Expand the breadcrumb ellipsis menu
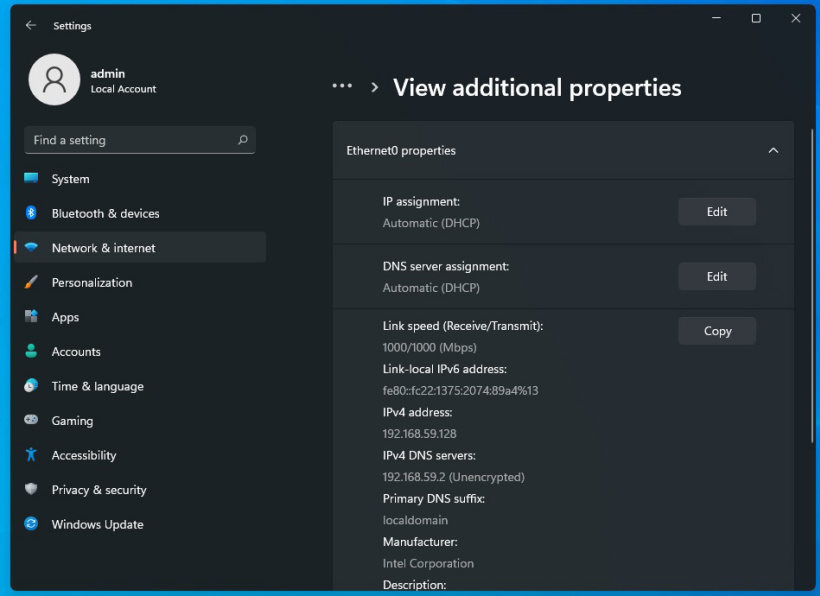This screenshot has width=820, height=596. click(342, 87)
